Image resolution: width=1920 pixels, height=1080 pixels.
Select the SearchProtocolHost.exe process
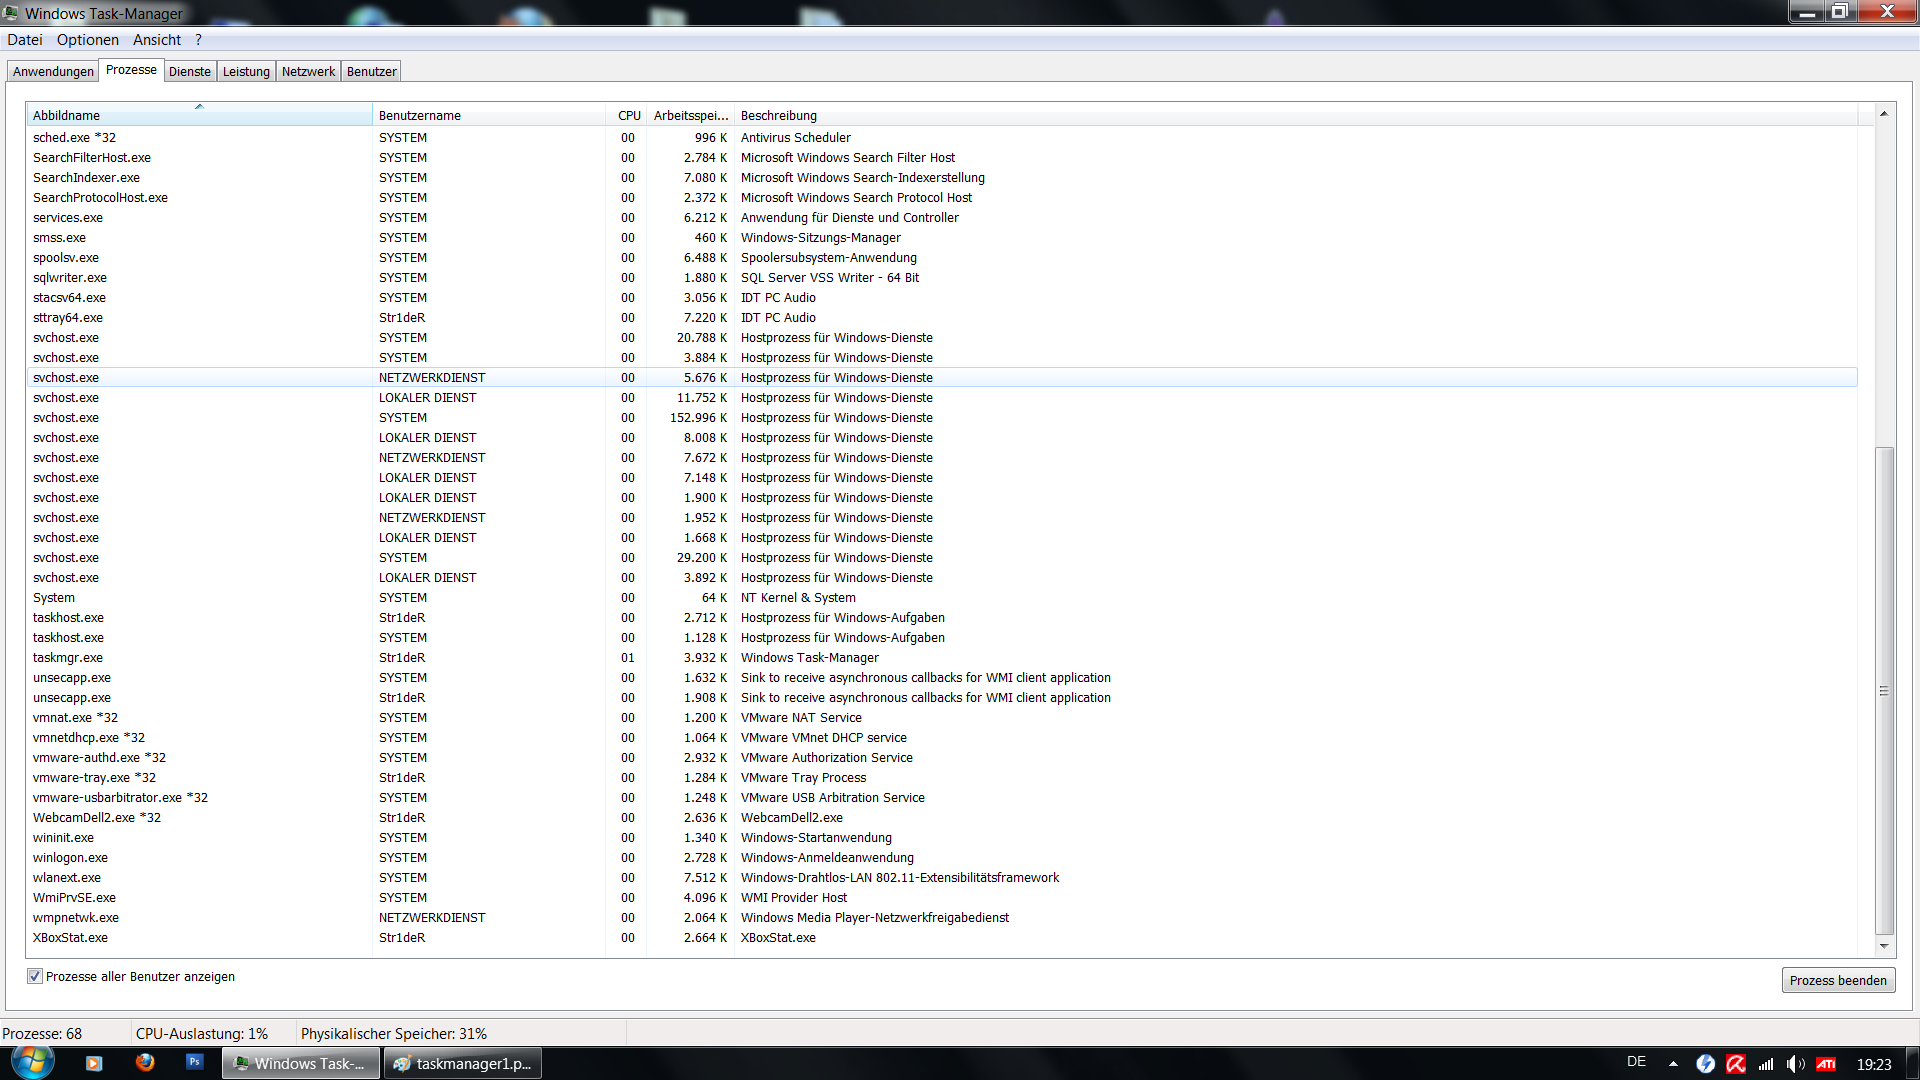(x=942, y=198)
